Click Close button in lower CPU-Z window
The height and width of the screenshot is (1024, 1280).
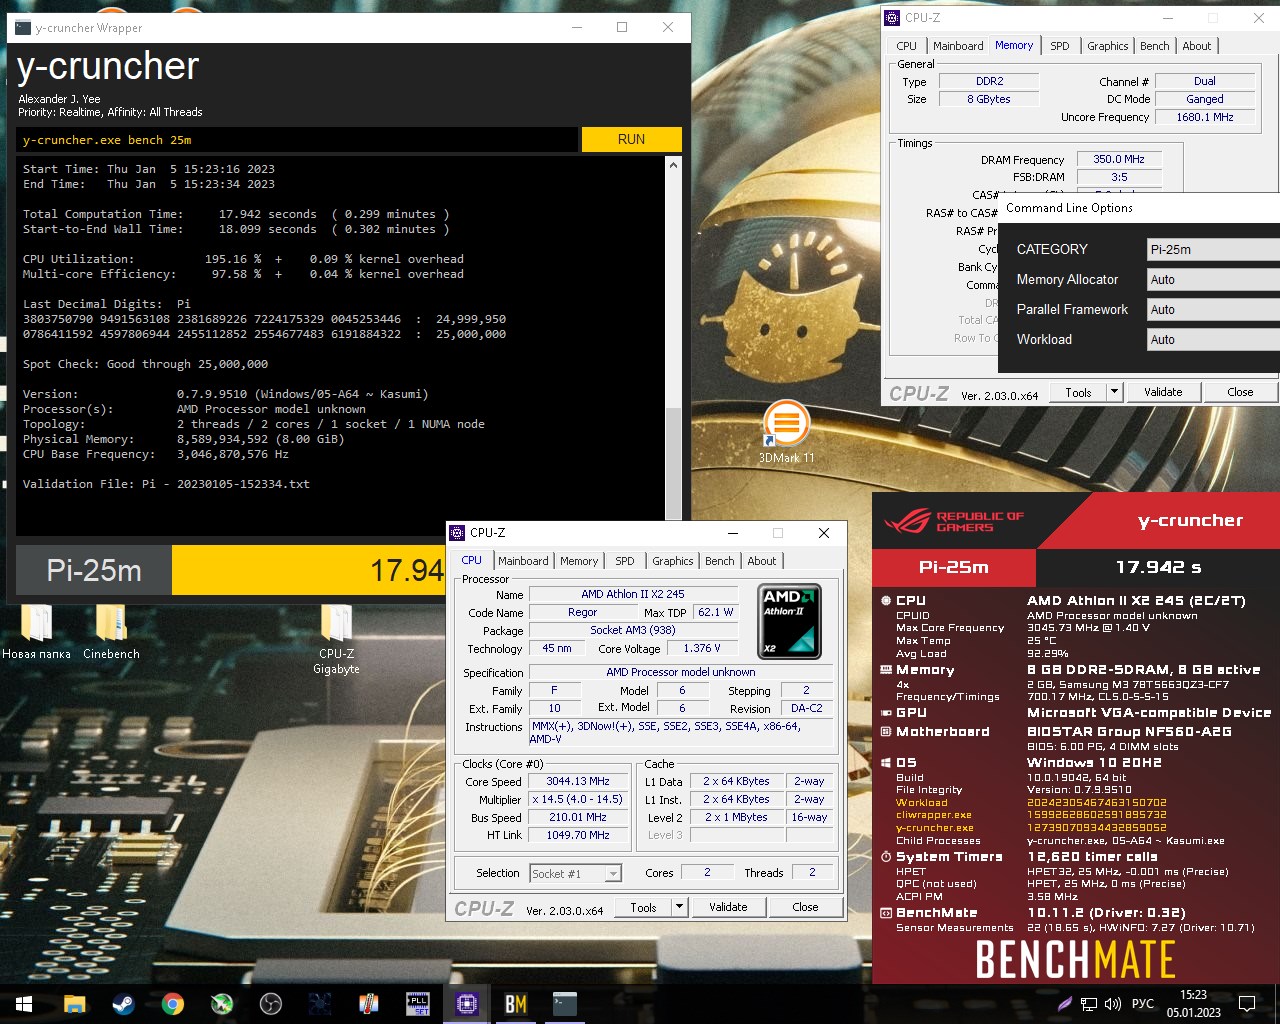tap(805, 907)
